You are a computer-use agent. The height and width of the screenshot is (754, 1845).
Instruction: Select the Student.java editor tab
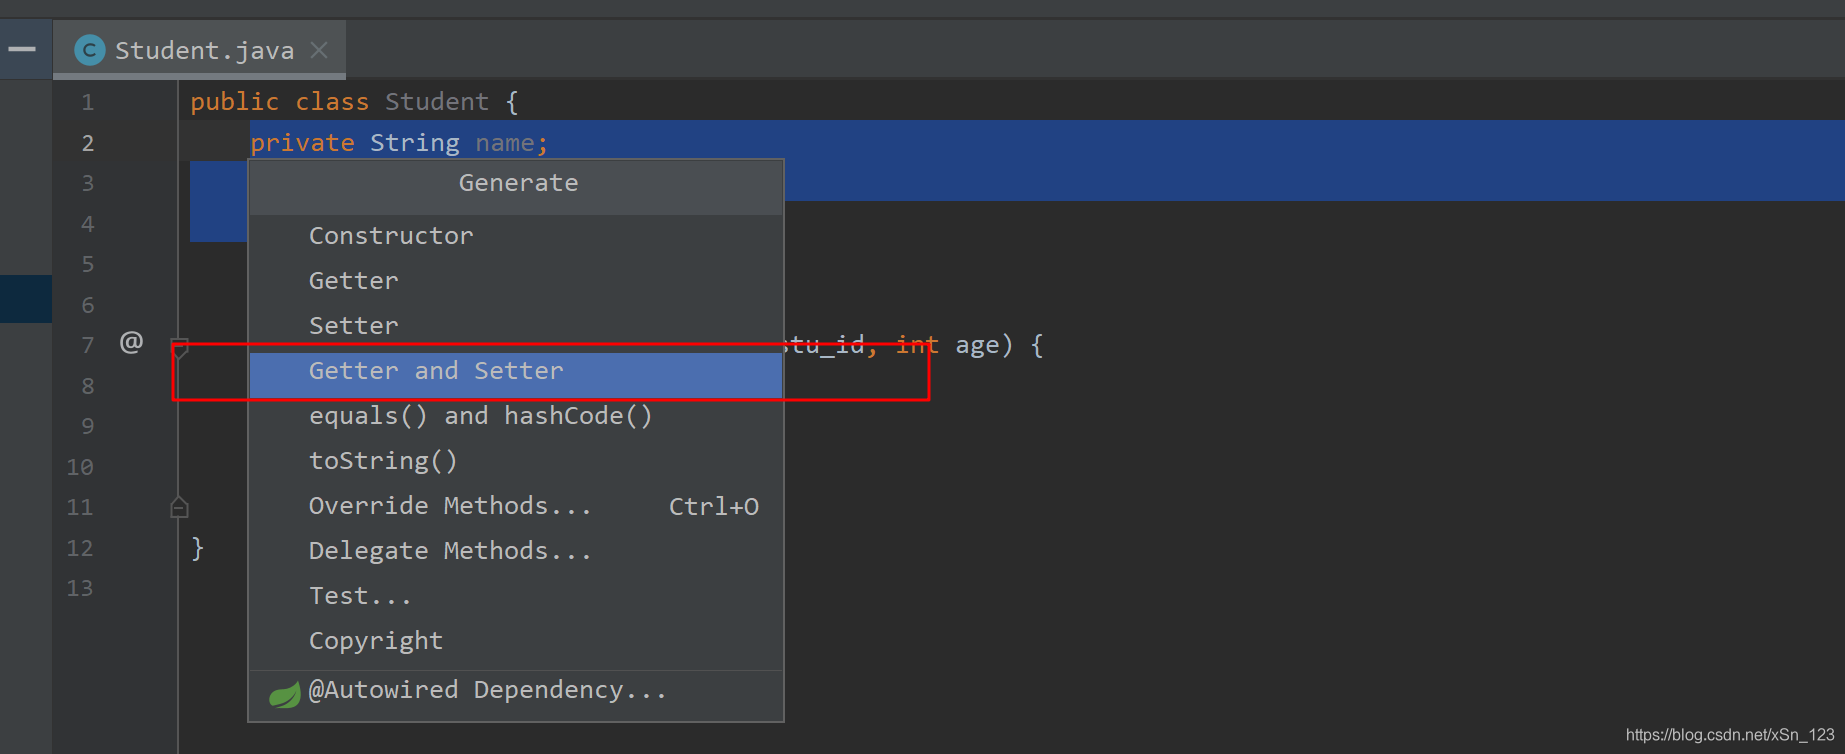coord(199,50)
